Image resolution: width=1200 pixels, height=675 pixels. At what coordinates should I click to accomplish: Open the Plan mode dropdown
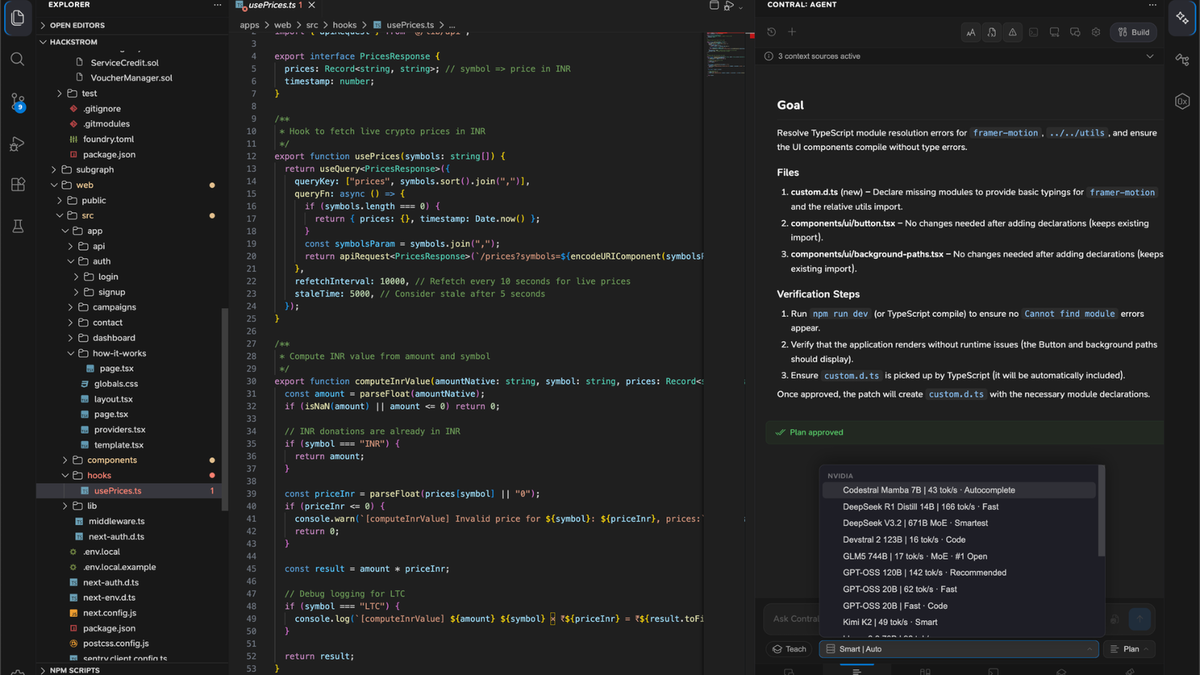[1129, 649]
